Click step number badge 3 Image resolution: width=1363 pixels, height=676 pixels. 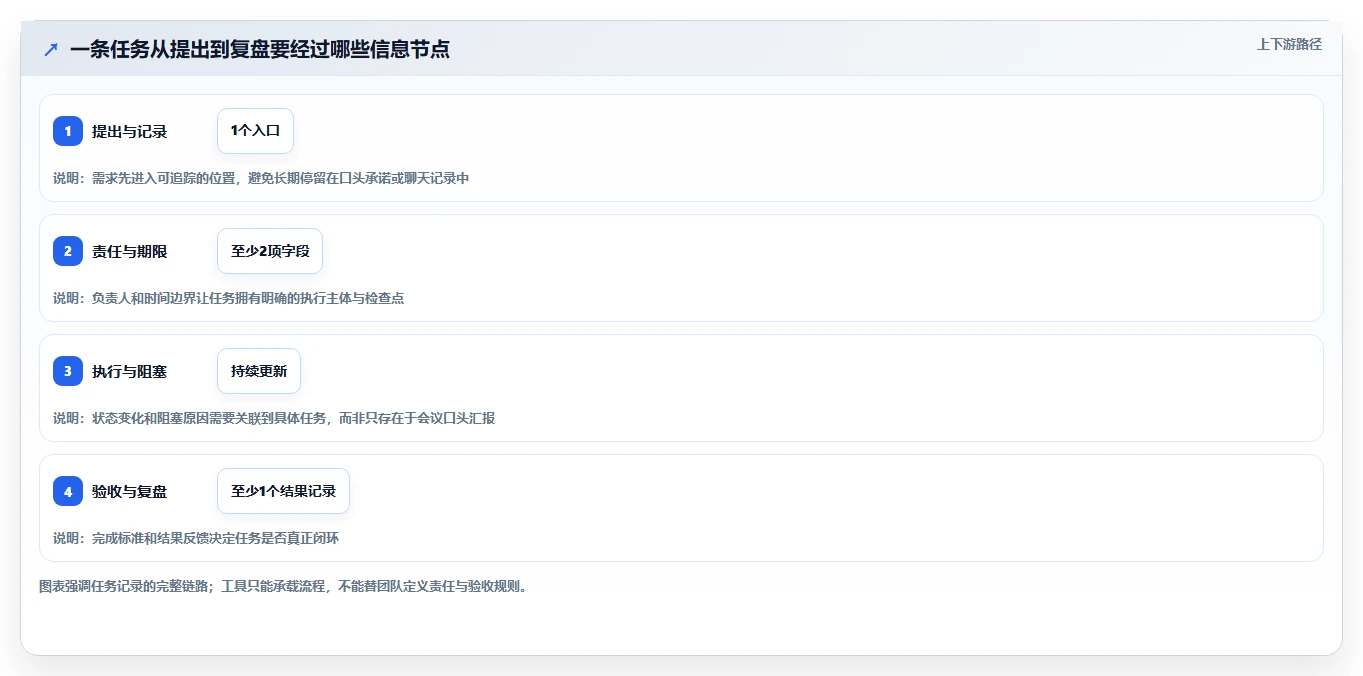click(68, 371)
